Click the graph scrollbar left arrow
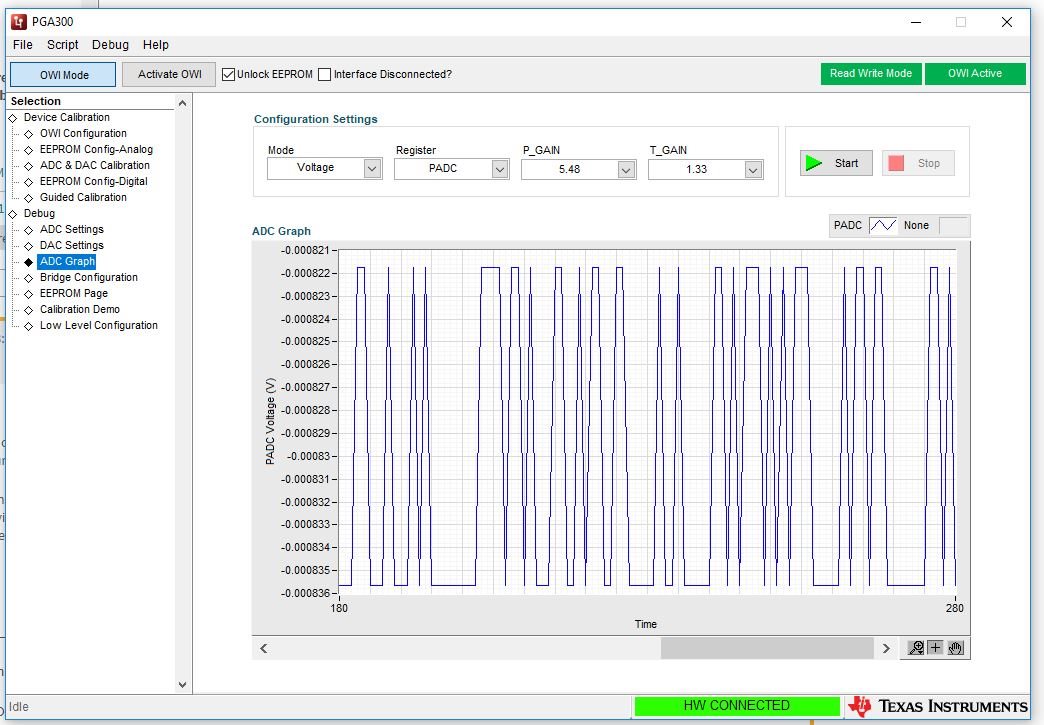This screenshot has width=1044, height=725. 264,648
